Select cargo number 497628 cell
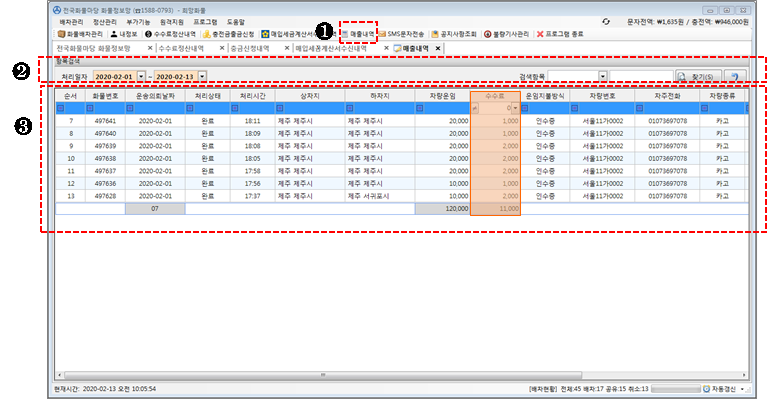This screenshot has height=399, width=767. pyautogui.click(x=105, y=196)
